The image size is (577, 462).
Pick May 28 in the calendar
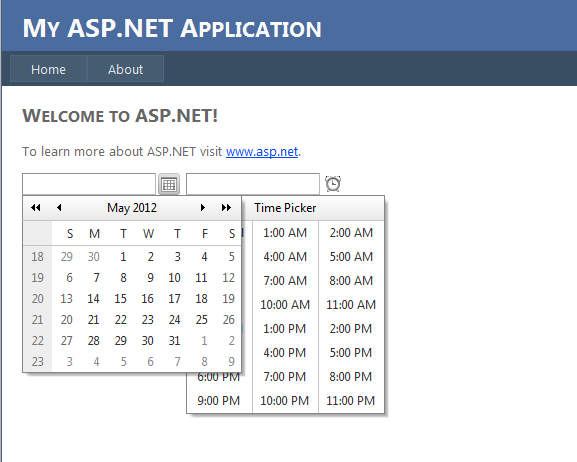(93, 341)
